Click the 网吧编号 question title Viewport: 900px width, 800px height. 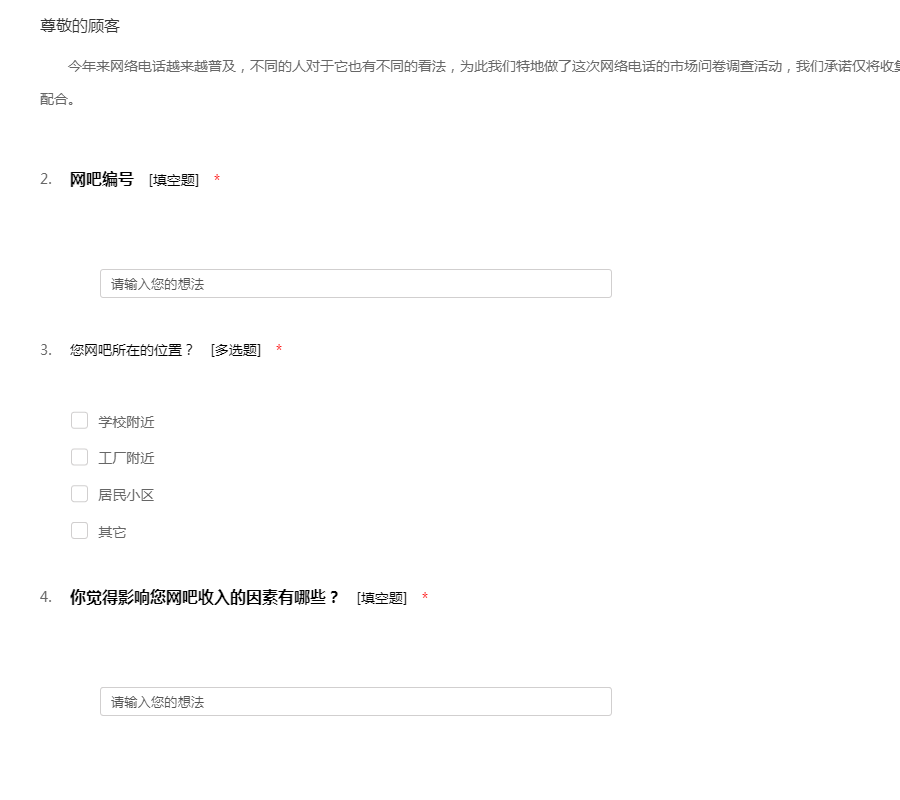(x=101, y=179)
